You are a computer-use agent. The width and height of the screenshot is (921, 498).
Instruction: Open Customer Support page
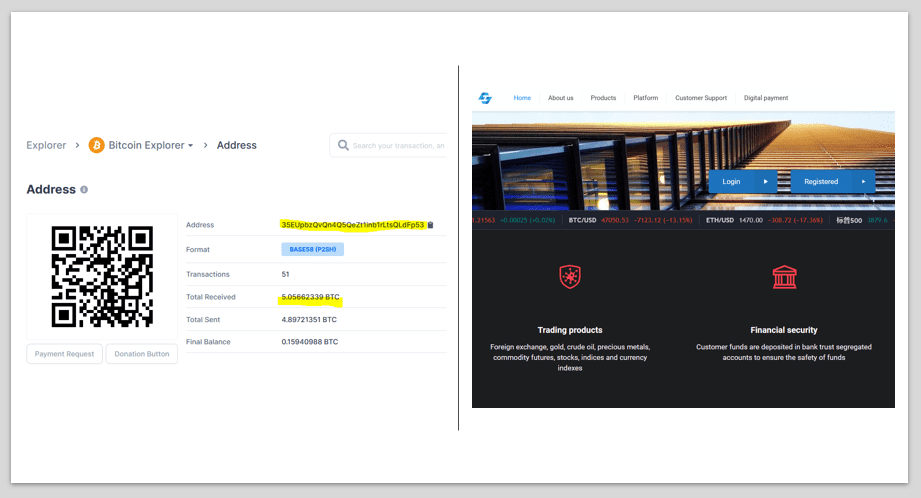pos(701,98)
